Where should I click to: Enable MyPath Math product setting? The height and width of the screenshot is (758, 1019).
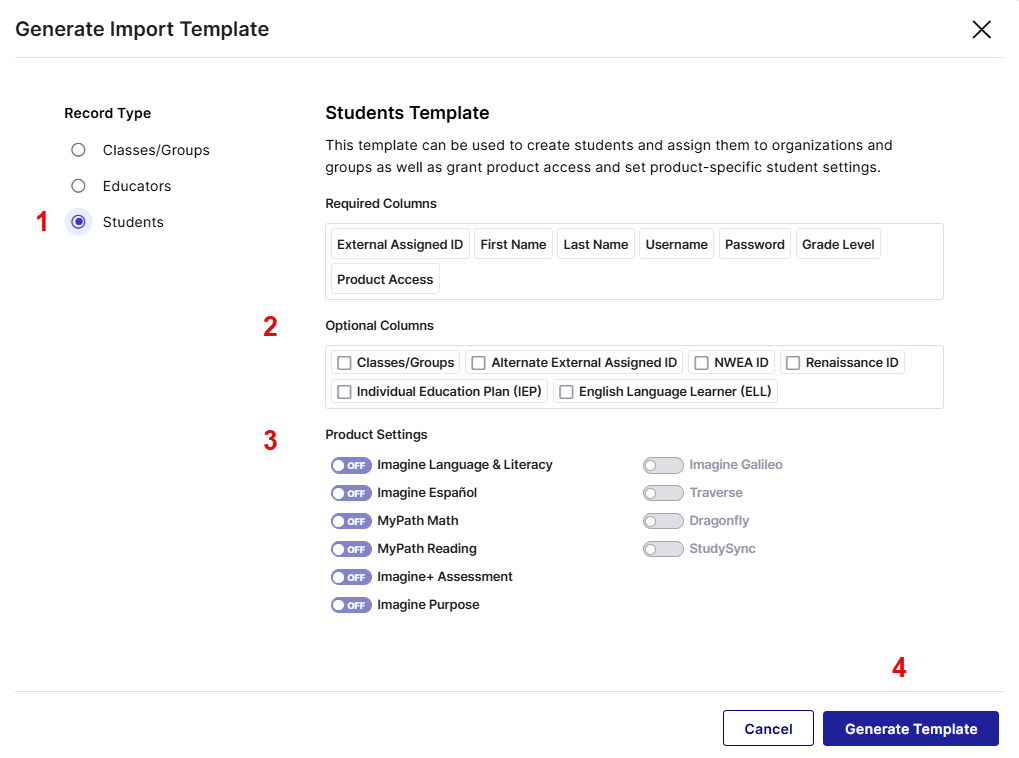point(351,521)
